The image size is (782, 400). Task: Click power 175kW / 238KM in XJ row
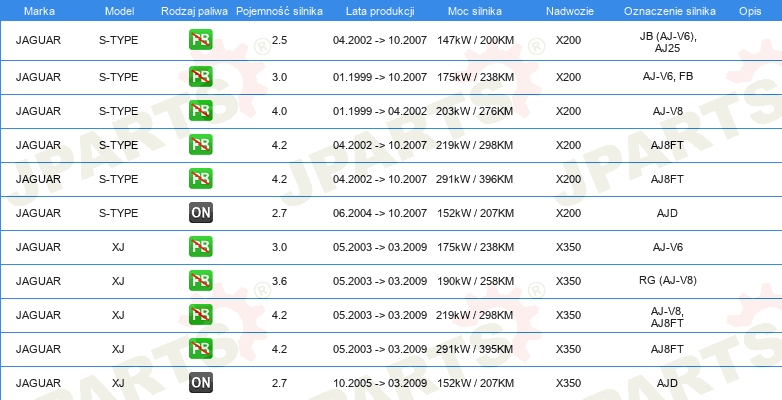click(475, 247)
